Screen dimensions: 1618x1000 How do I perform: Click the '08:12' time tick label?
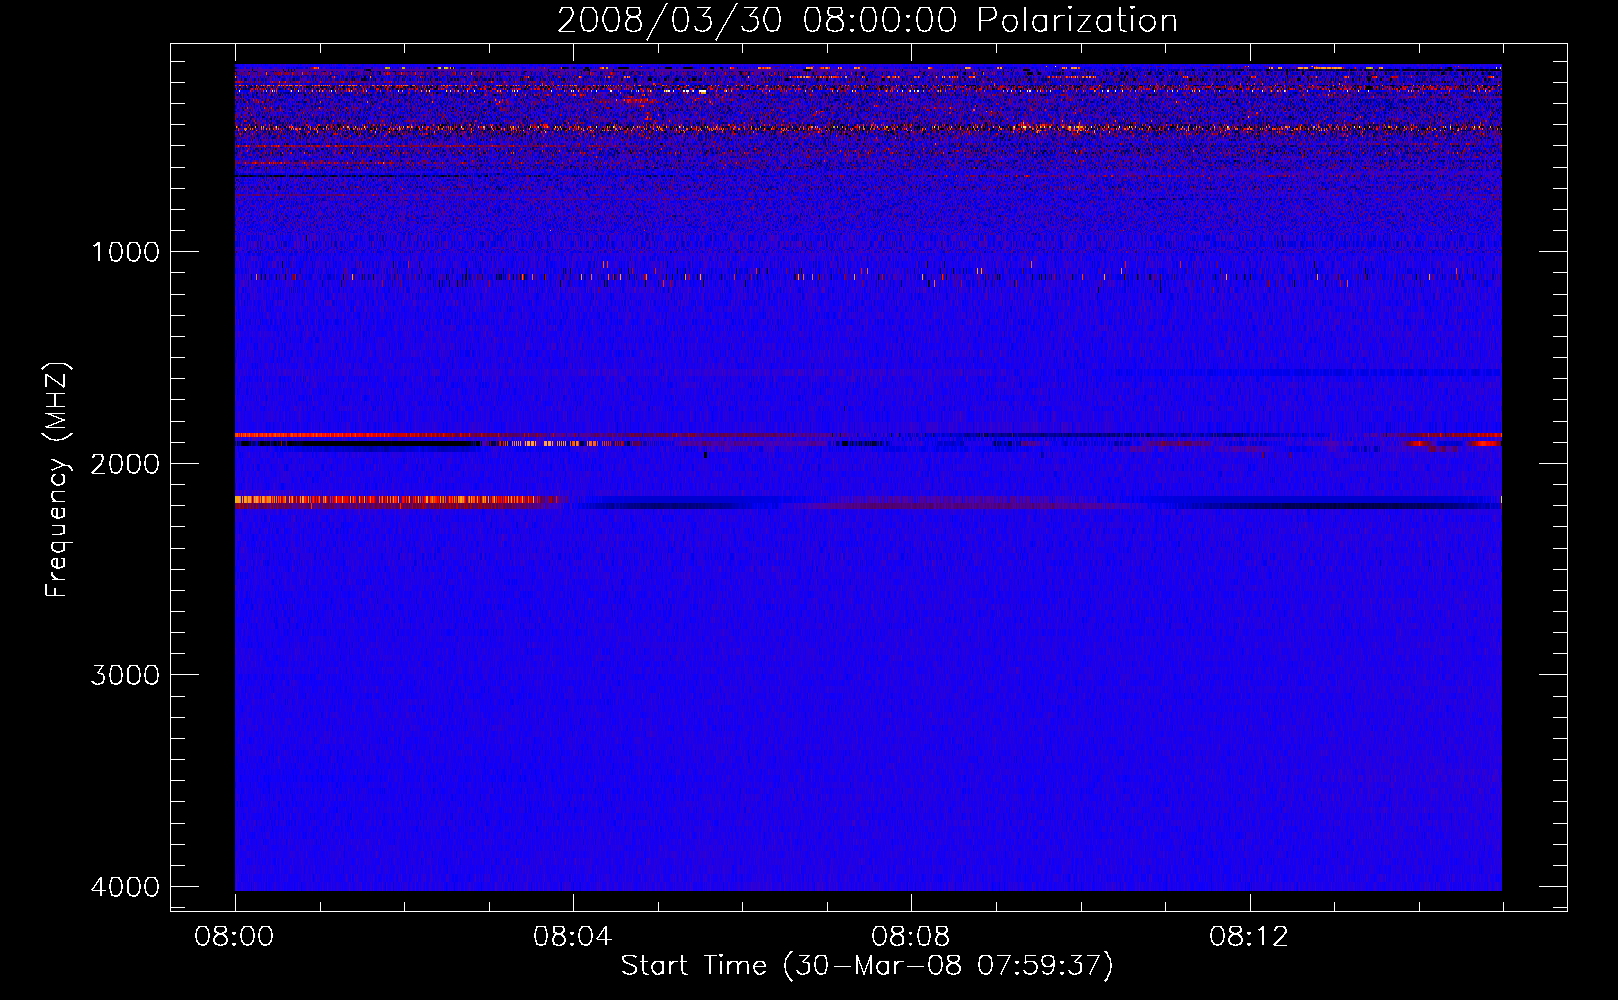click(x=1249, y=937)
